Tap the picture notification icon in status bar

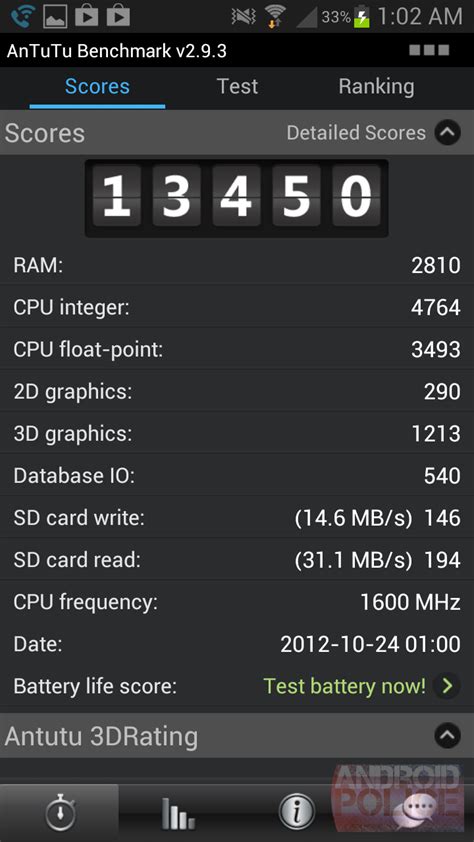click(55, 16)
